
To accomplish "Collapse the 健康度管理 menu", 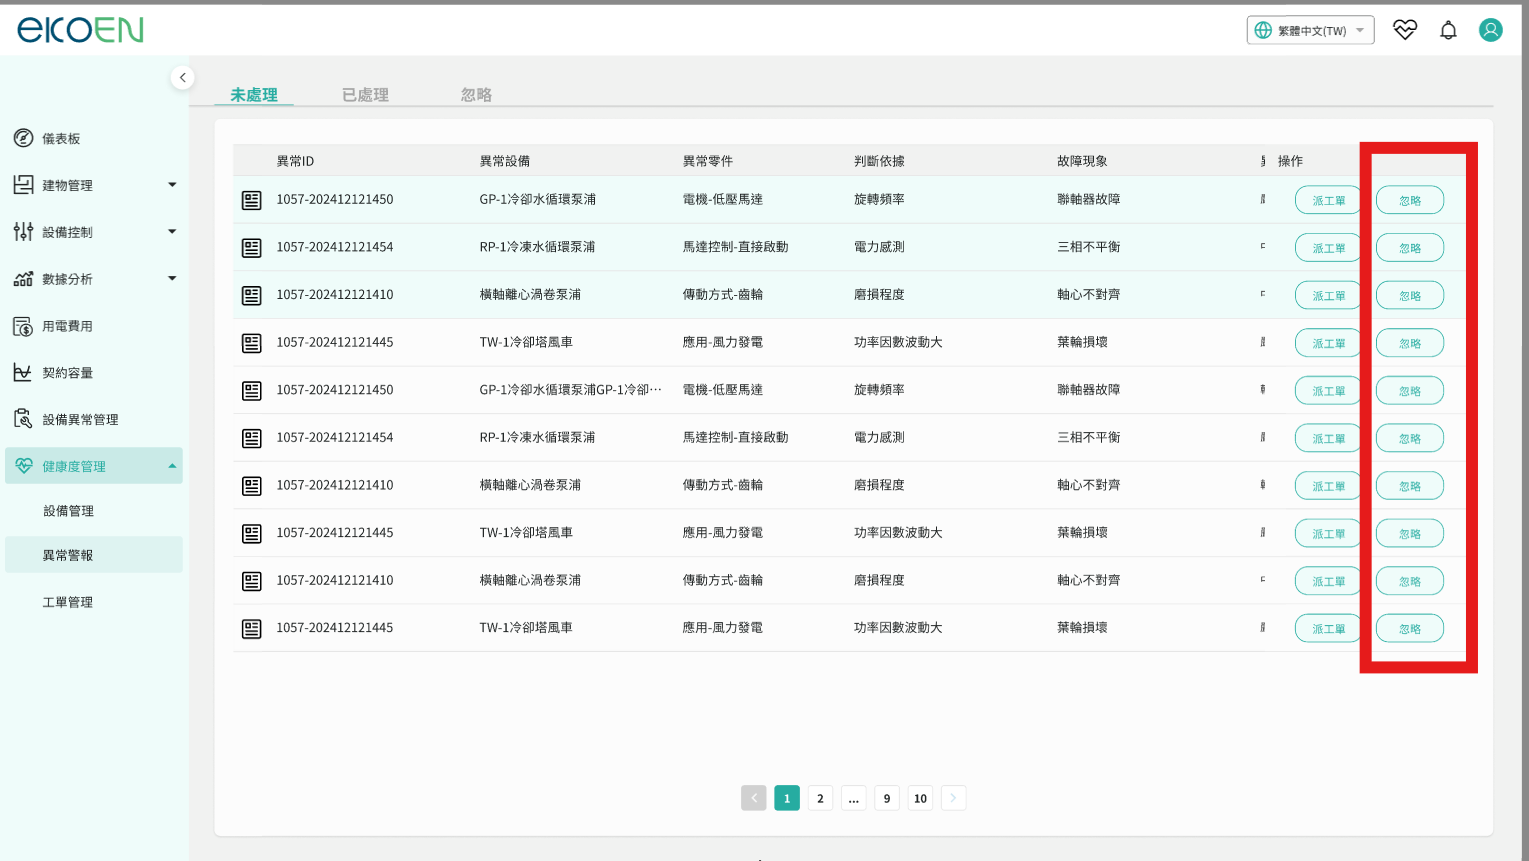I will coord(171,466).
